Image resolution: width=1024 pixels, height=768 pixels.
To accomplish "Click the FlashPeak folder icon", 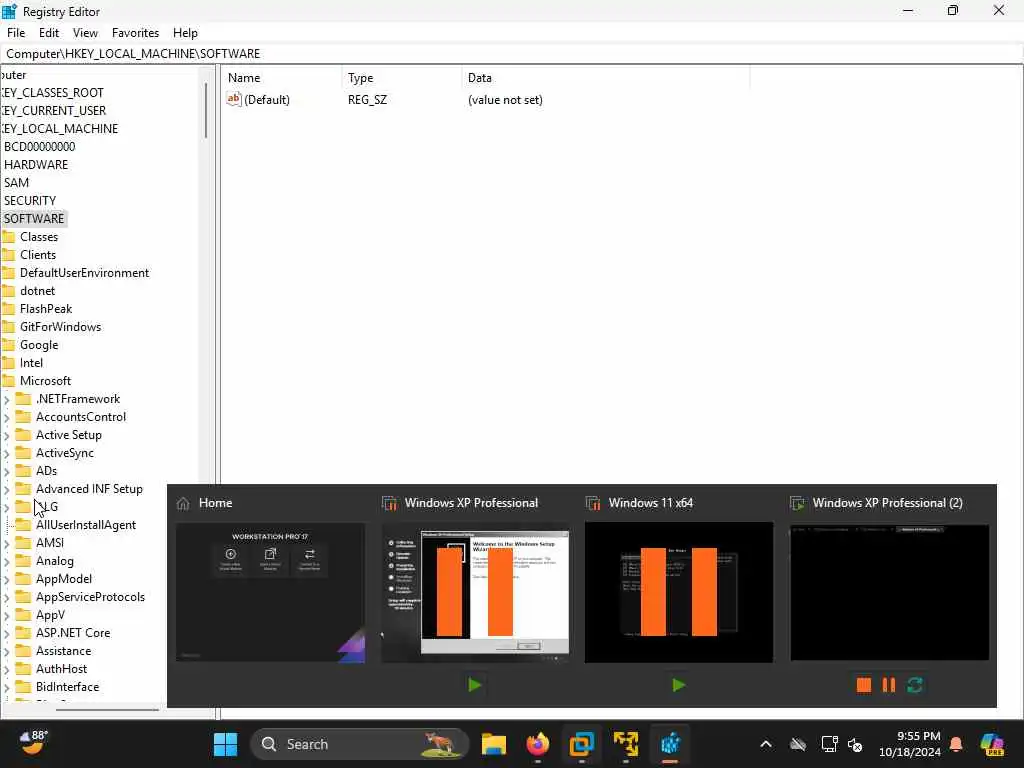I will (8, 309).
